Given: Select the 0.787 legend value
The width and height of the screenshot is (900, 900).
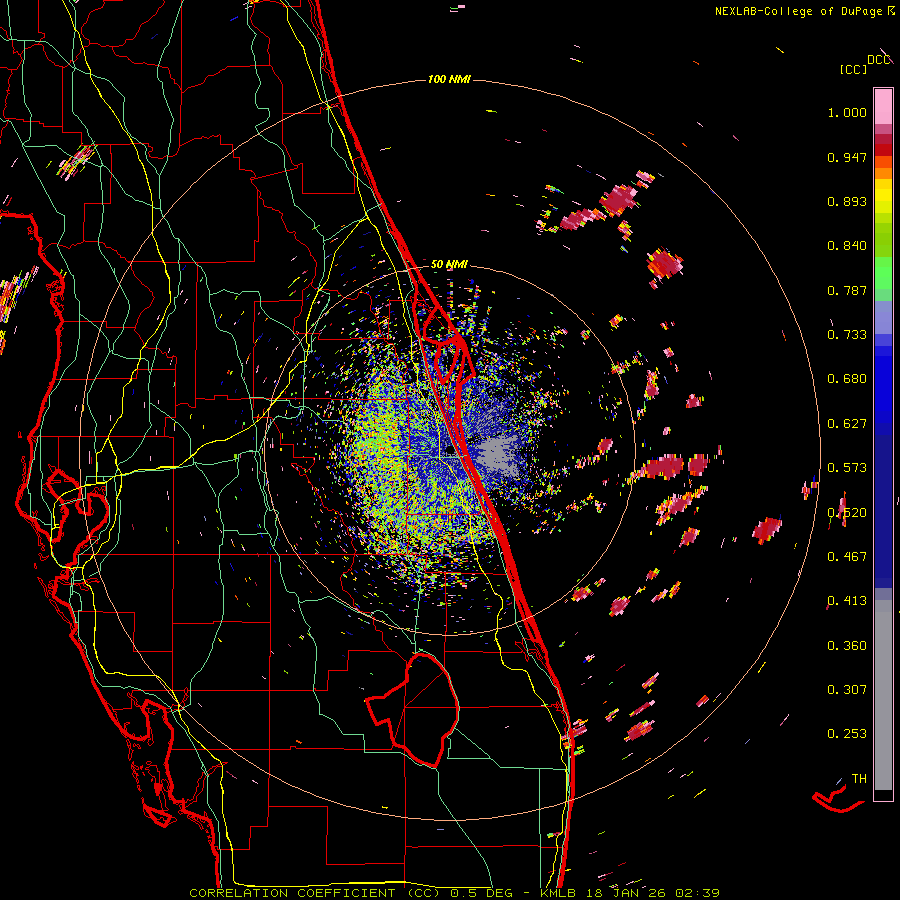Looking at the screenshot, I should [847, 290].
